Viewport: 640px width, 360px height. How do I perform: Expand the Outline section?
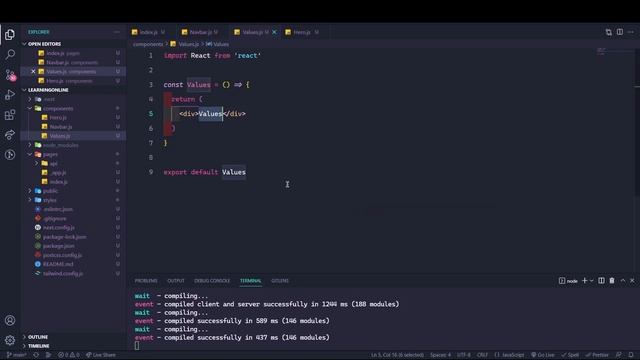[38, 337]
